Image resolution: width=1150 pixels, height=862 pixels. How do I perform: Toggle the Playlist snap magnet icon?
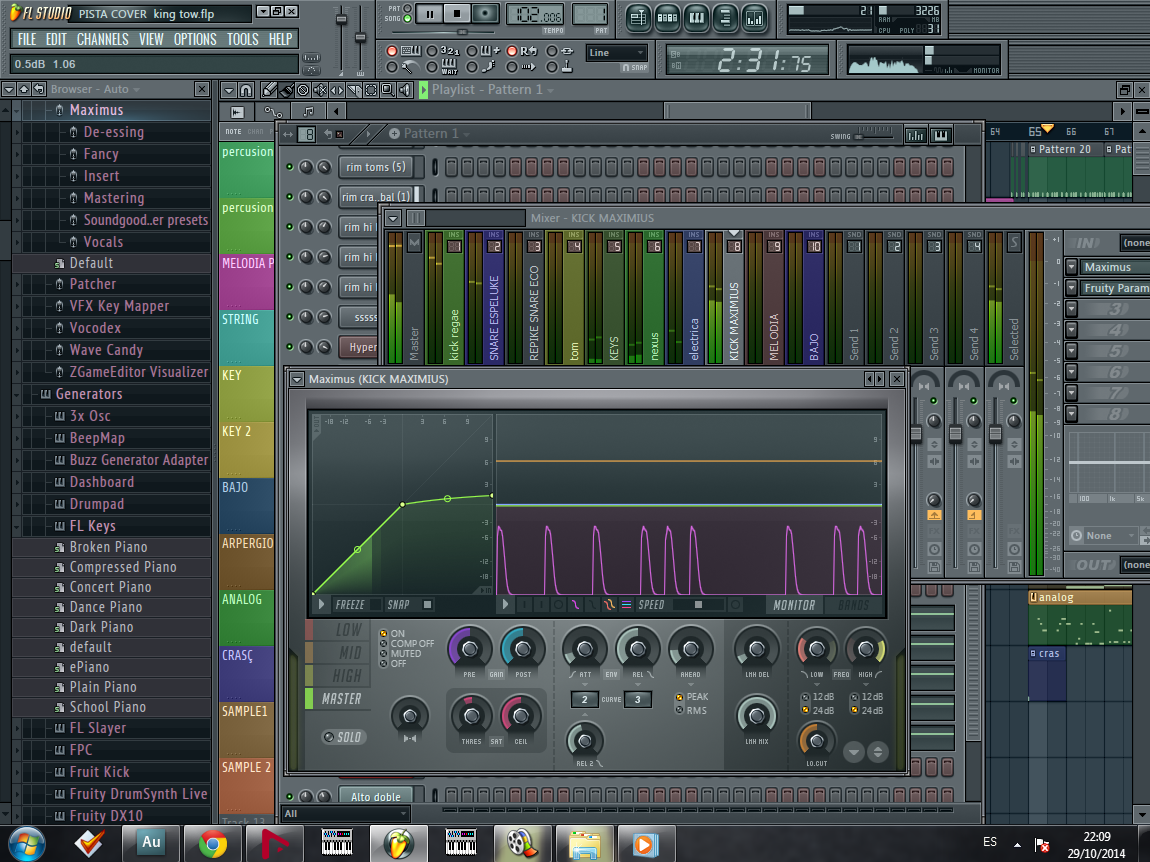pyautogui.click(x=246, y=90)
